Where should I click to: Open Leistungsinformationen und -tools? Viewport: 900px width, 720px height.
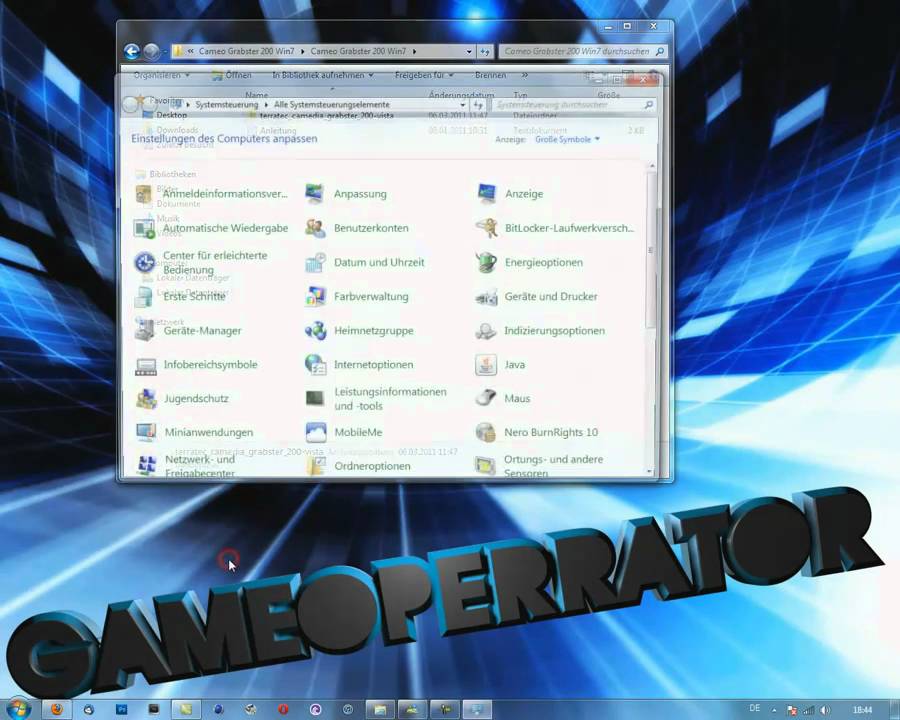pyautogui.click(x=376, y=398)
